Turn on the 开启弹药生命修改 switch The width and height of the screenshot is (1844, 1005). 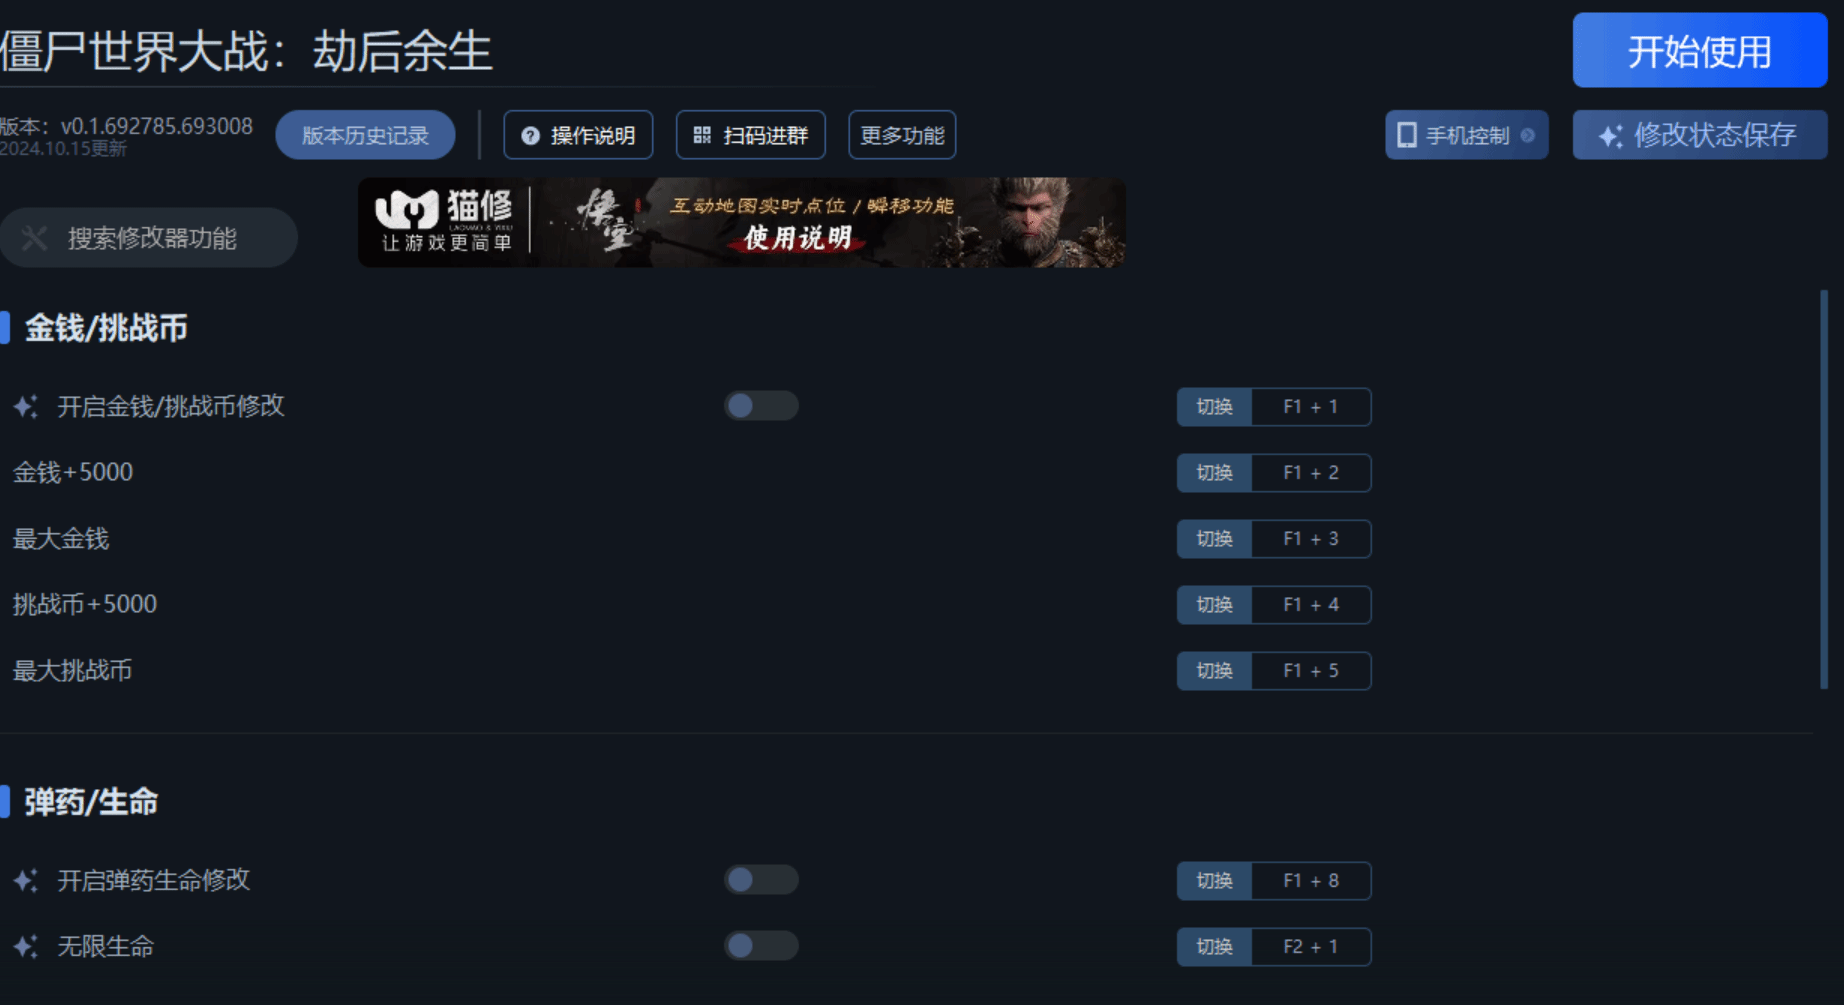pyautogui.click(x=761, y=879)
